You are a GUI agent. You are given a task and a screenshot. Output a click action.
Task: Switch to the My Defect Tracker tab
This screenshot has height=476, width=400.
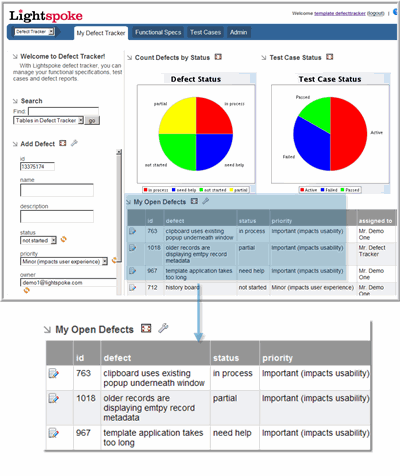(x=101, y=33)
